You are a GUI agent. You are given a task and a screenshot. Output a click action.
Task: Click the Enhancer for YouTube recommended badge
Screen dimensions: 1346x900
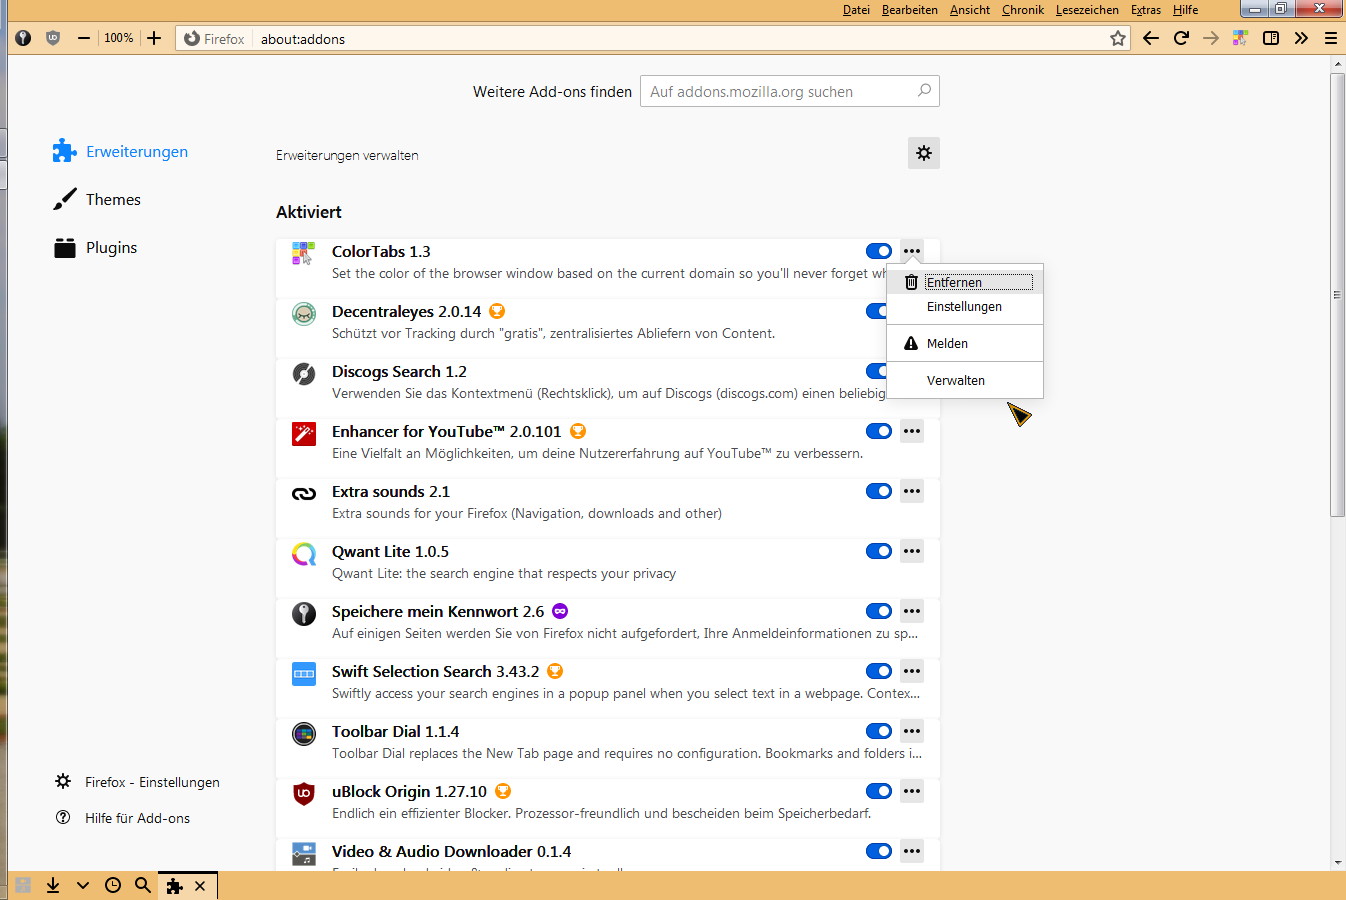pyautogui.click(x=577, y=431)
